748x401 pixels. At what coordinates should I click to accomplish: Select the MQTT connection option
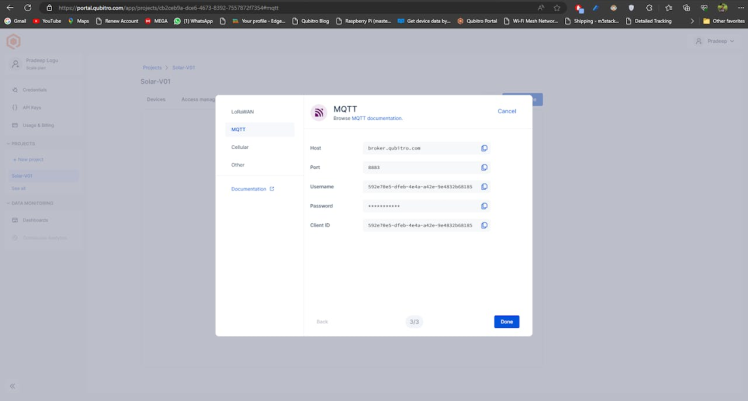pos(260,129)
